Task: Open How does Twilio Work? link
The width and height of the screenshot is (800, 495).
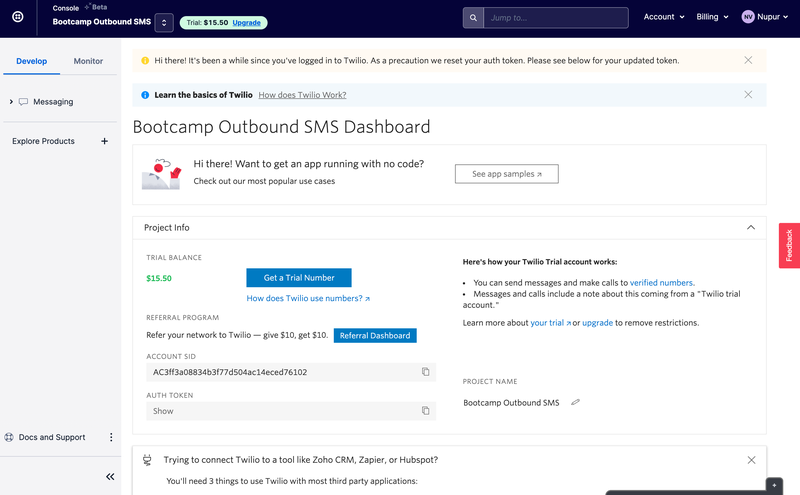Action: click(x=302, y=95)
